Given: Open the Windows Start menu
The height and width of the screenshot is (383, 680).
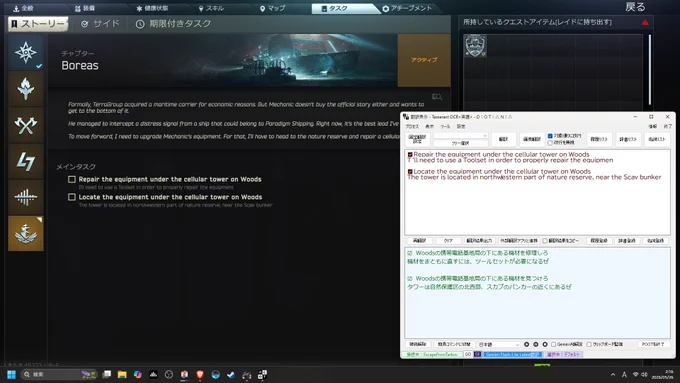Looking at the screenshot, I should tap(11, 375).
